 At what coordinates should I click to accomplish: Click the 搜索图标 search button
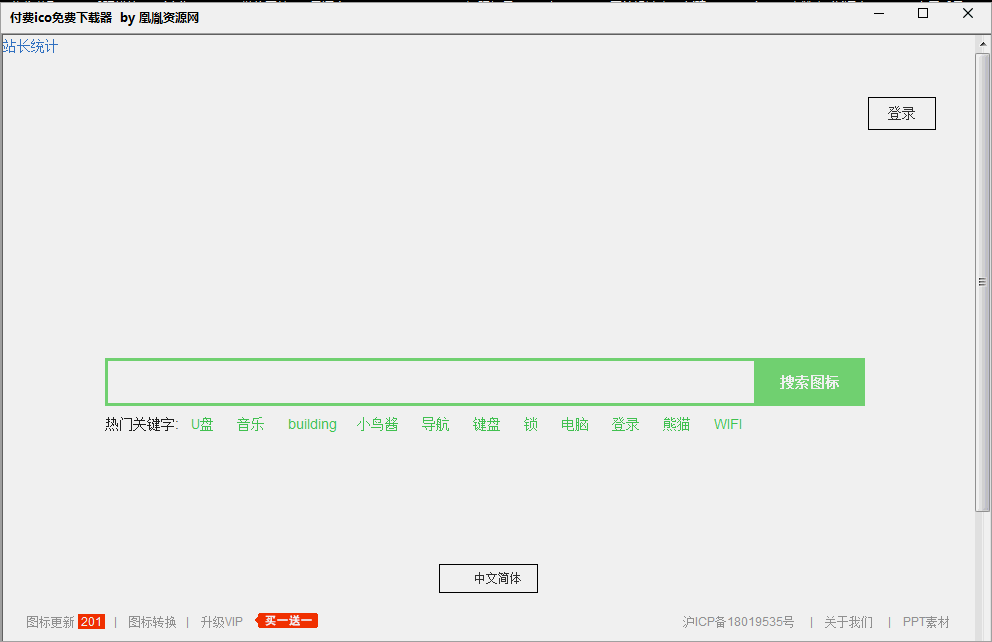point(808,382)
